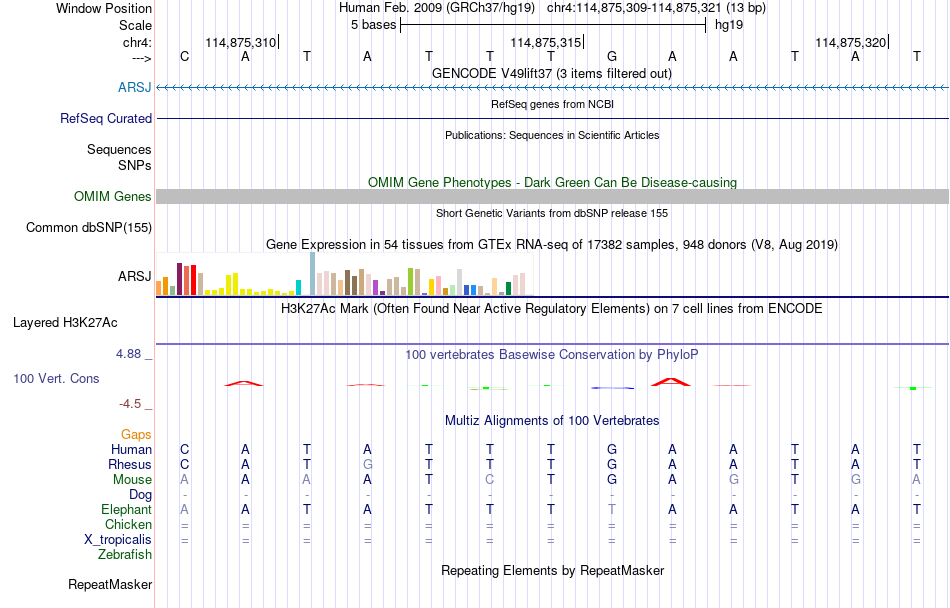950x608 pixels.
Task: Click the 114,875,315 ruler position
Action: (545, 42)
